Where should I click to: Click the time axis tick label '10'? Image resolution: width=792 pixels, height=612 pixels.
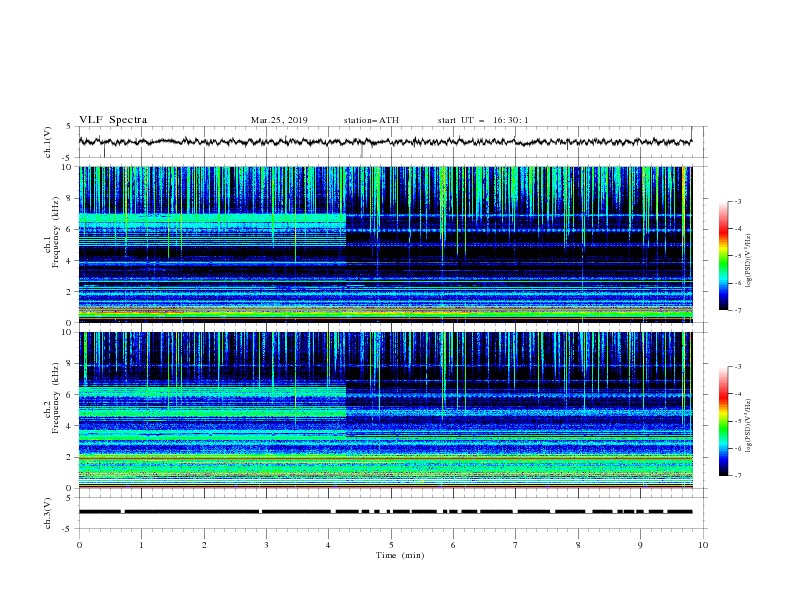(703, 545)
